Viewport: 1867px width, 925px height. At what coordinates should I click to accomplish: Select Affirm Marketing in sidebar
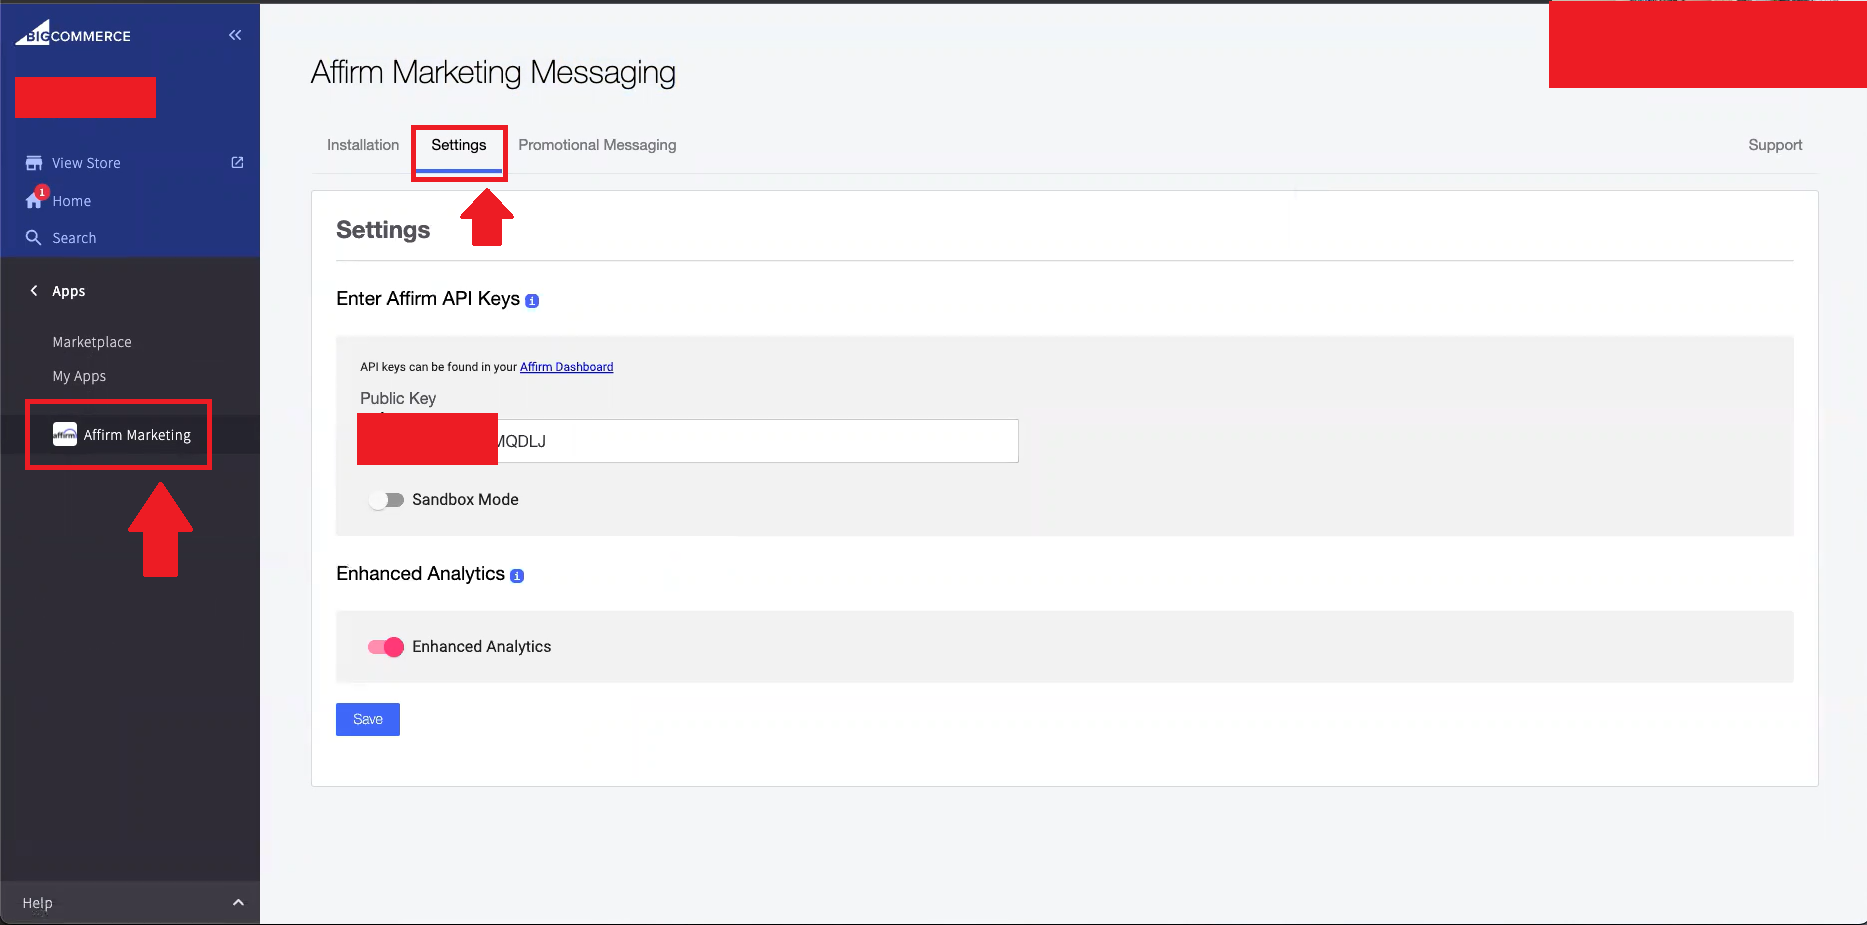pyautogui.click(x=137, y=435)
